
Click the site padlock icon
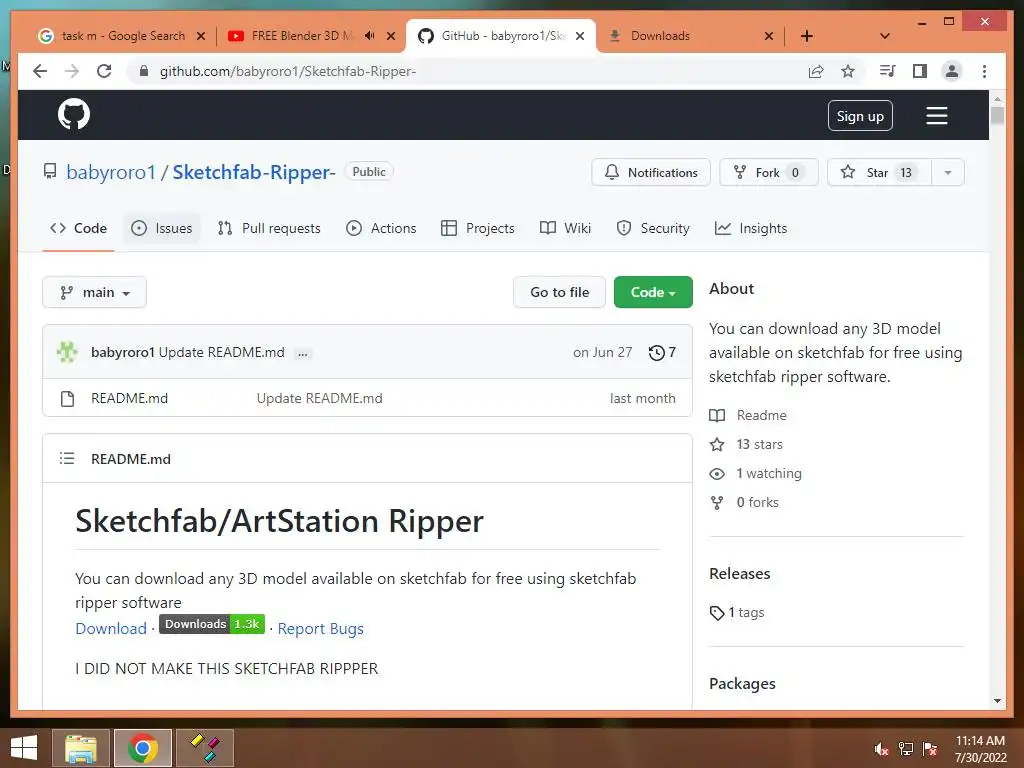click(144, 71)
